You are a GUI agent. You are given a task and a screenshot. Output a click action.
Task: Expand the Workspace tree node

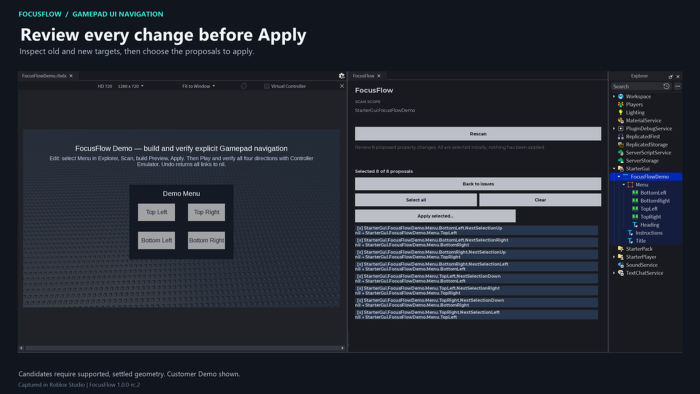tap(614, 96)
